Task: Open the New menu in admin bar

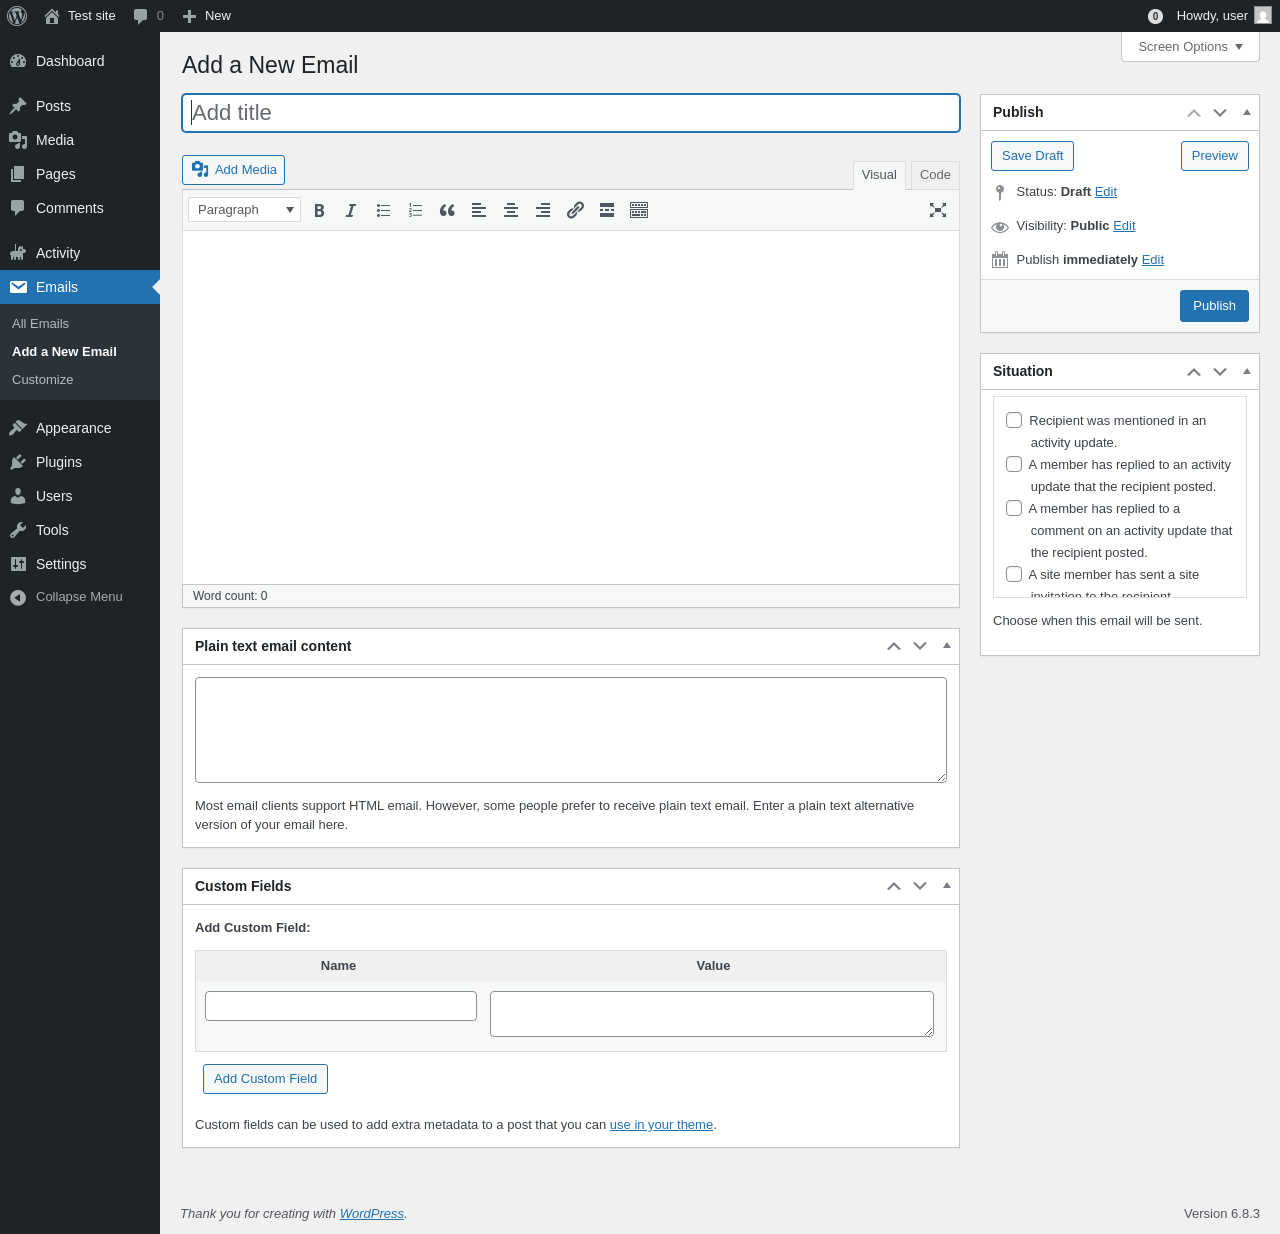Action: point(206,16)
